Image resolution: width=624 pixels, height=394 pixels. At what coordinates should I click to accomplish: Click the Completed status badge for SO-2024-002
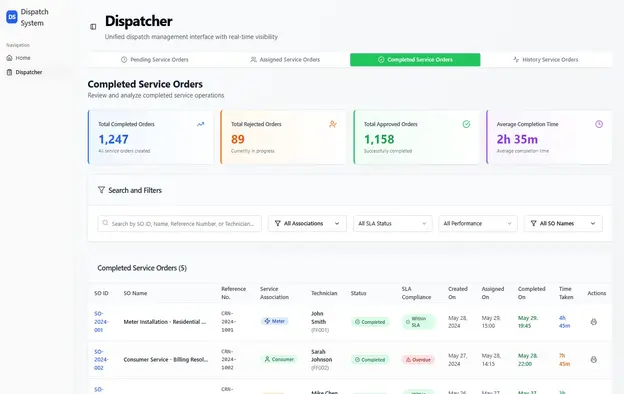370,360
